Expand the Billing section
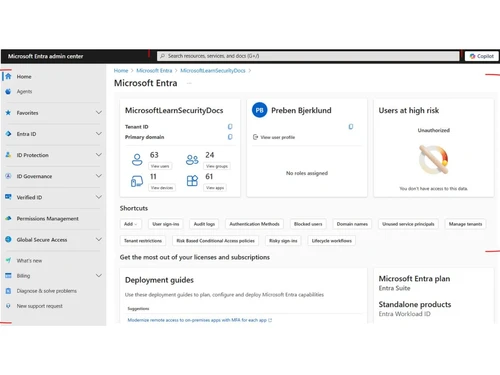 [x=99, y=276]
